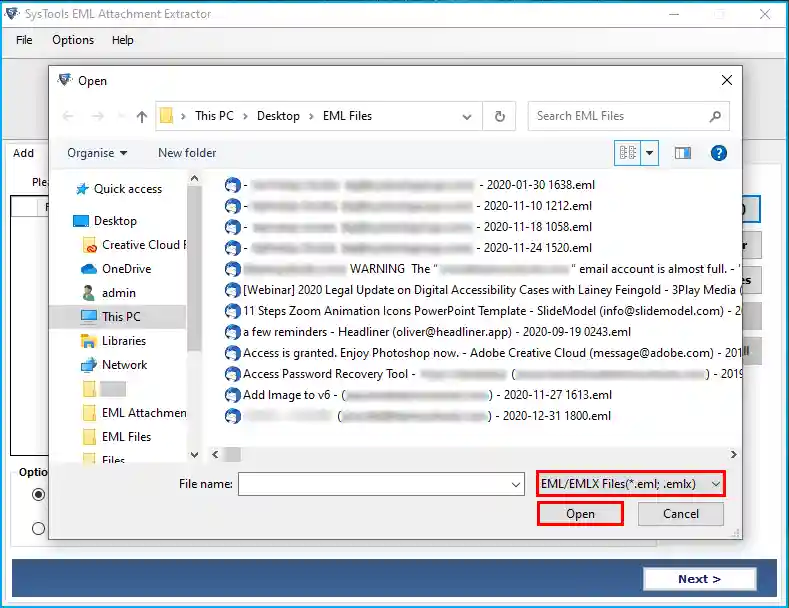Select the file dated 2020-11-24 1520.eml
Image resolution: width=789 pixels, height=608 pixels.
tap(408, 248)
